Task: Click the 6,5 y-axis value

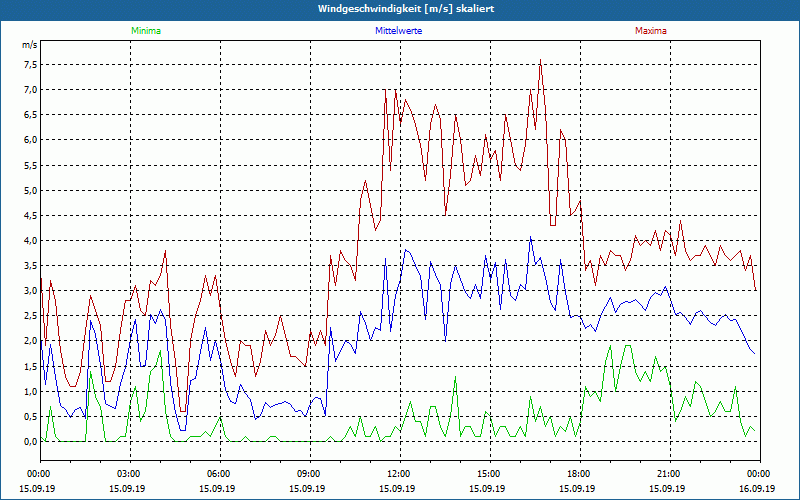Action: click(x=30, y=115)
